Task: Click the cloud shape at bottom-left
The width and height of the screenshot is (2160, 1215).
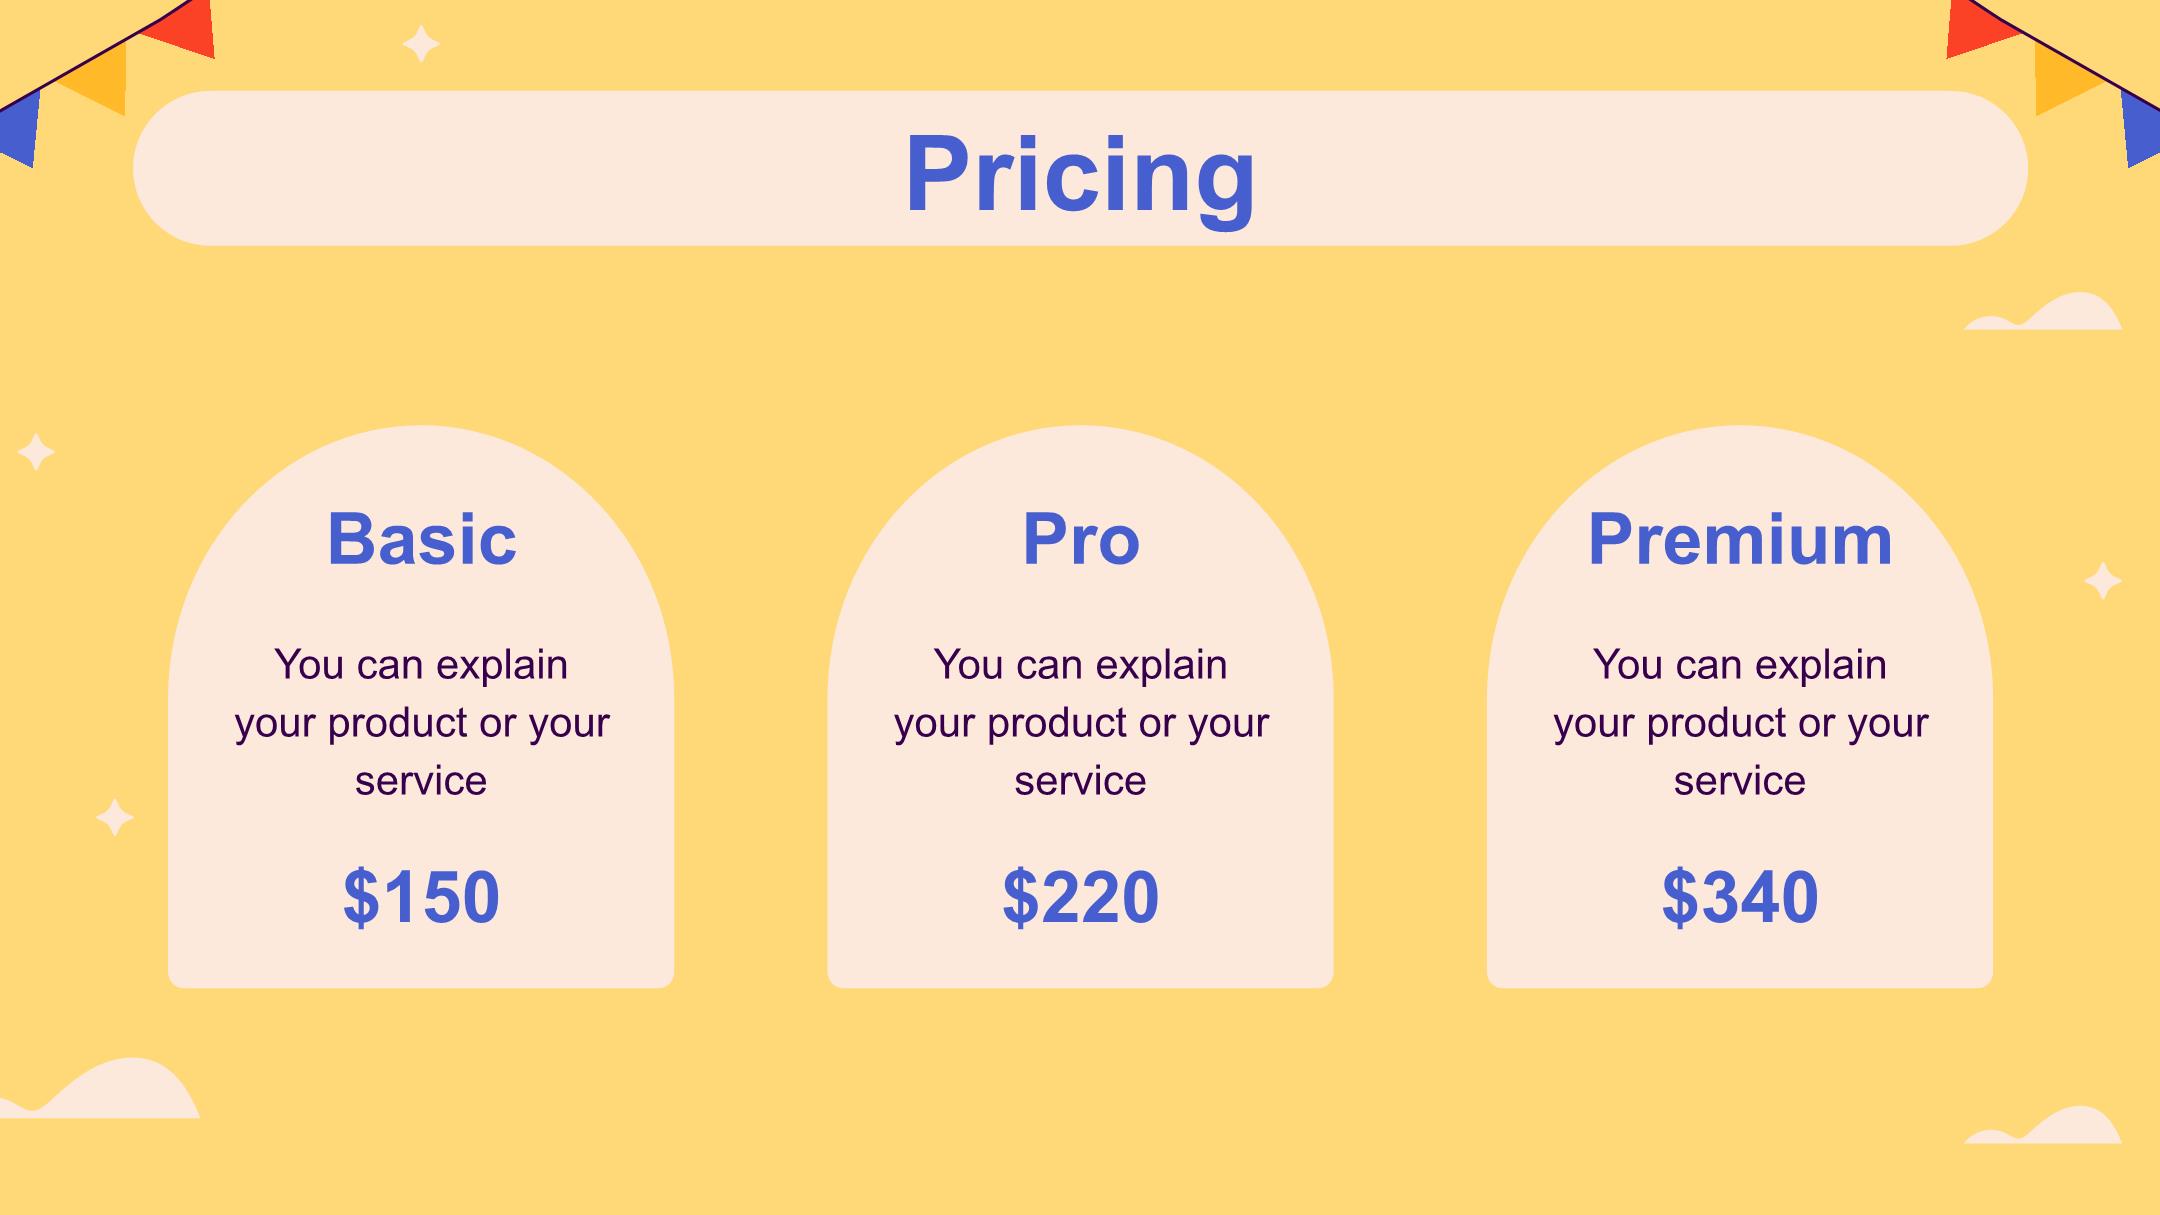Action: (100, 1089)
